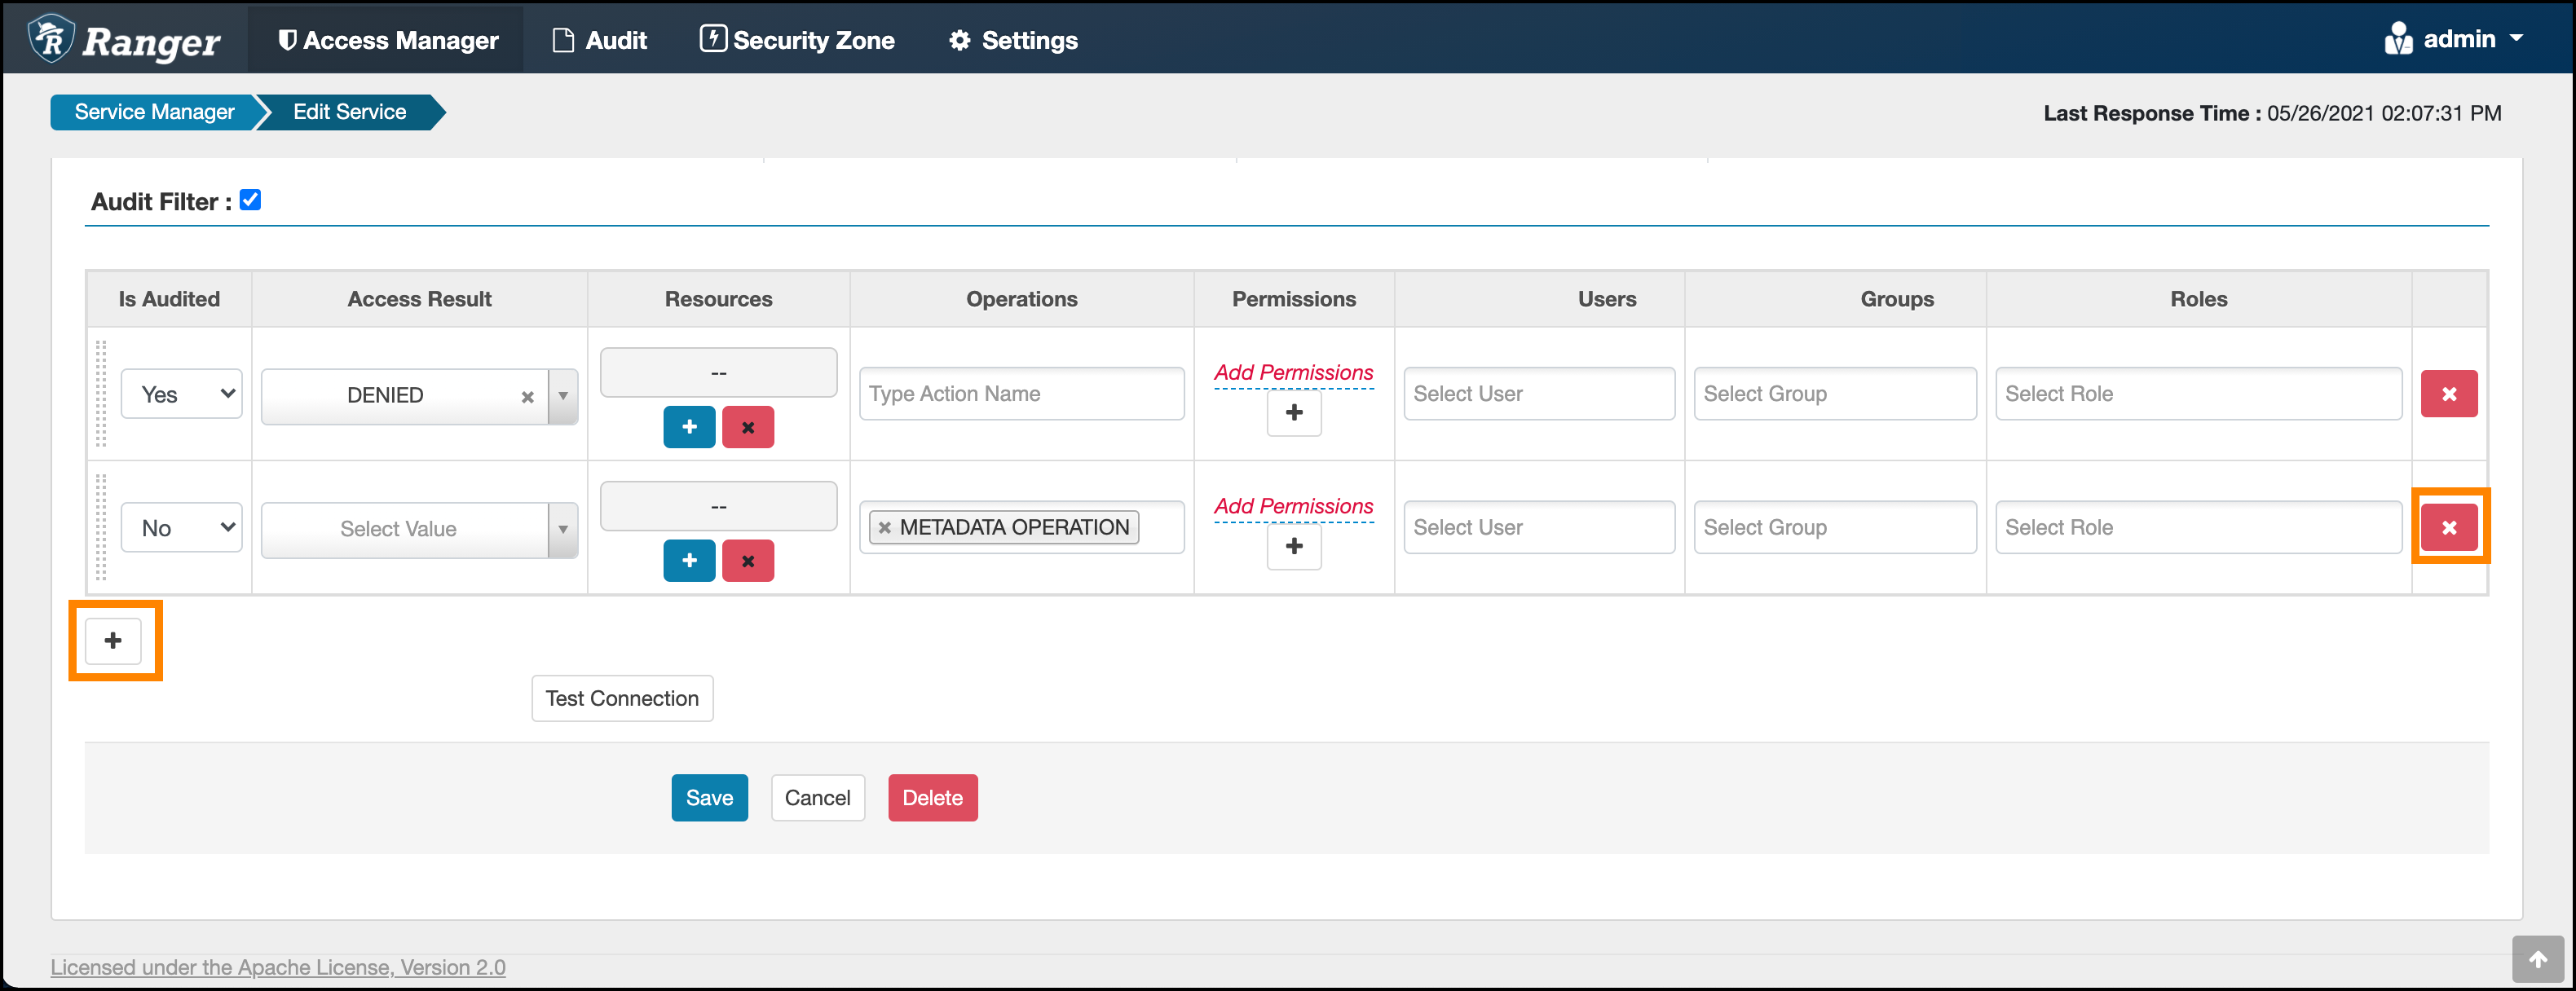Uncheck the Audit Filter checkbox

coord(251,200)
